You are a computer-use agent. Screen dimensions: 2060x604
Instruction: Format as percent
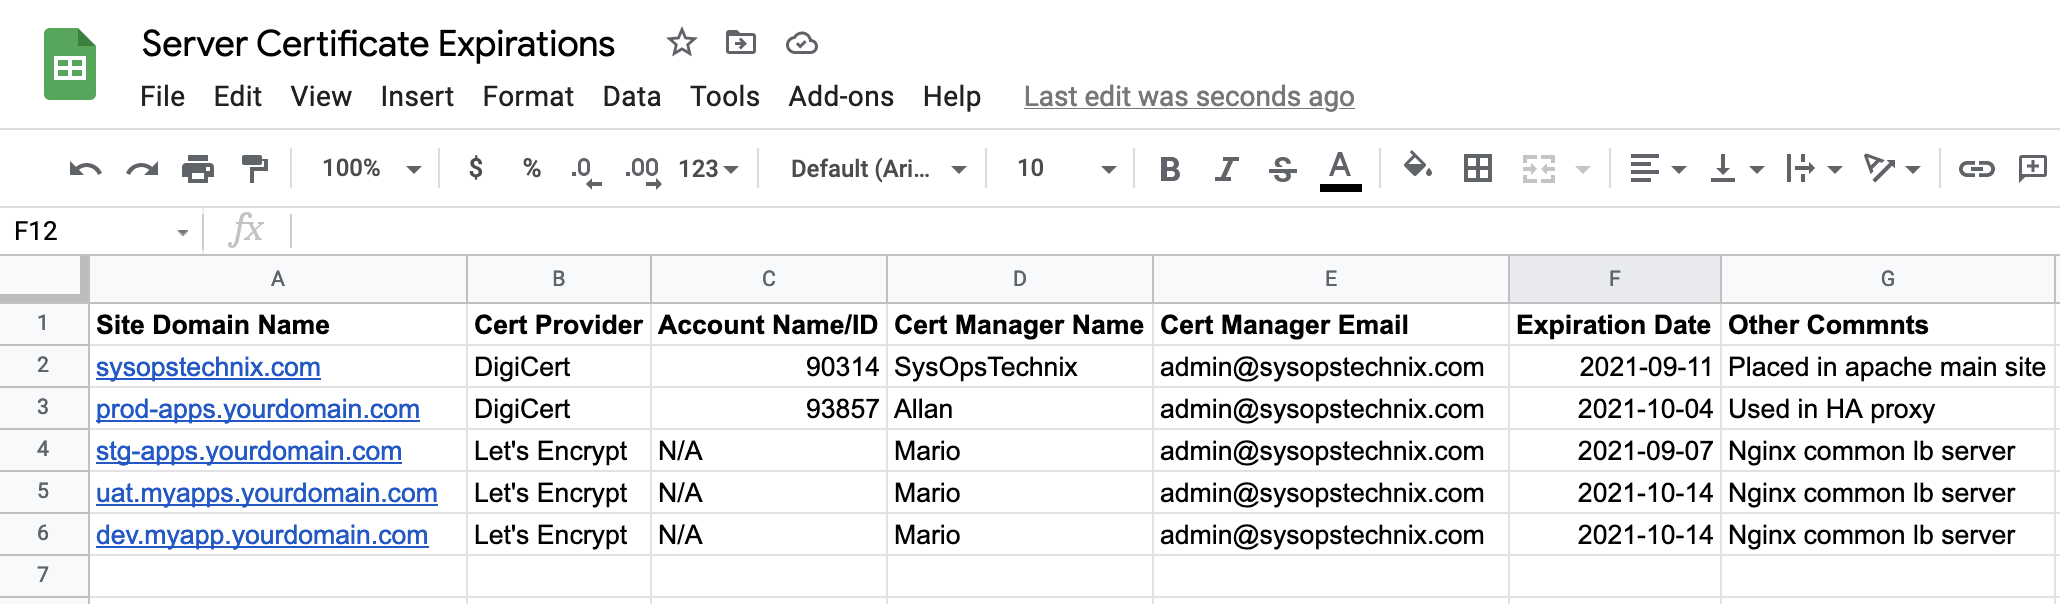pyautogui.click(x=532, y=168)
